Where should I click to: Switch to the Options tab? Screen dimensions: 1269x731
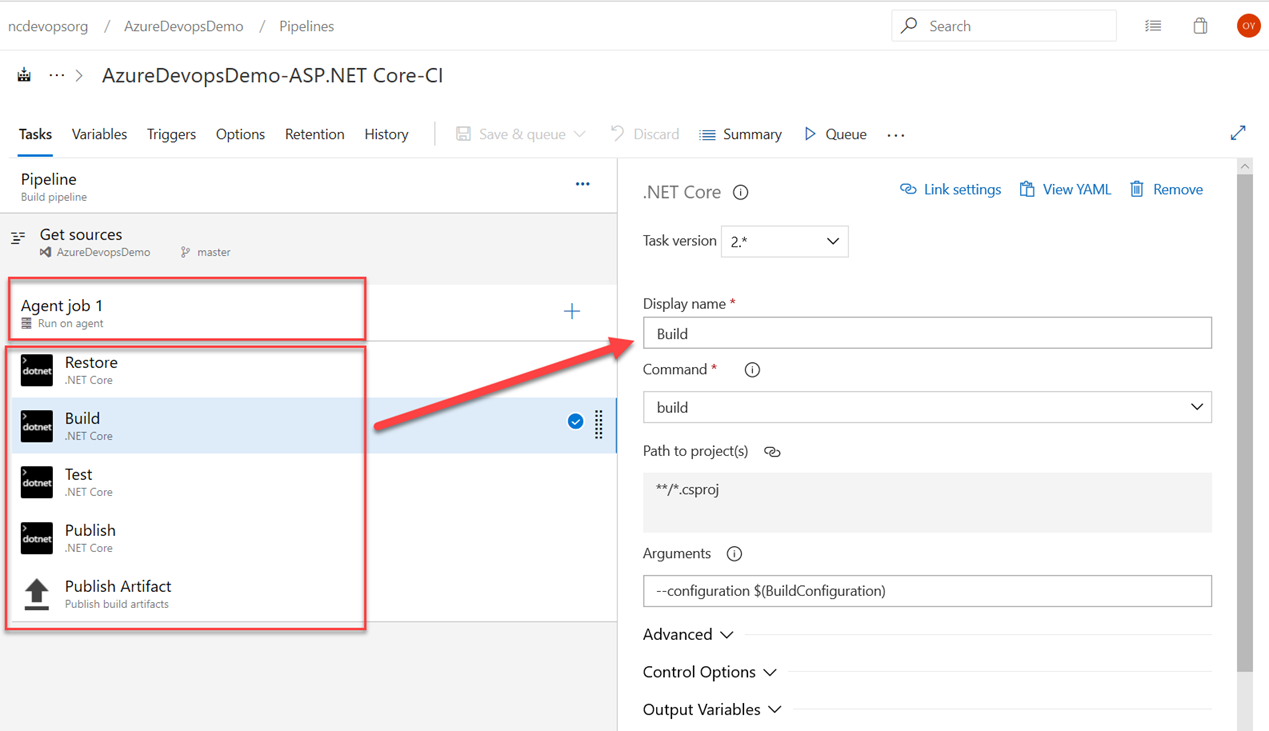[240, 134]
